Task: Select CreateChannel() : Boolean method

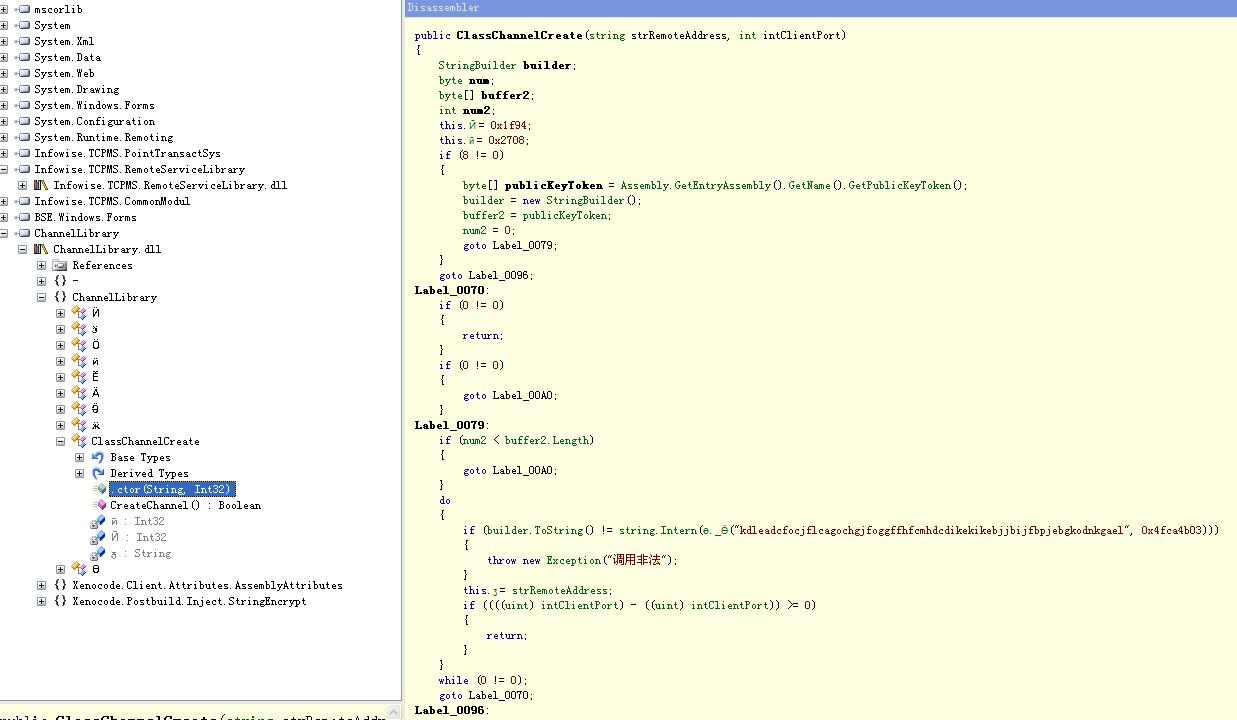Action: [185, 505]
